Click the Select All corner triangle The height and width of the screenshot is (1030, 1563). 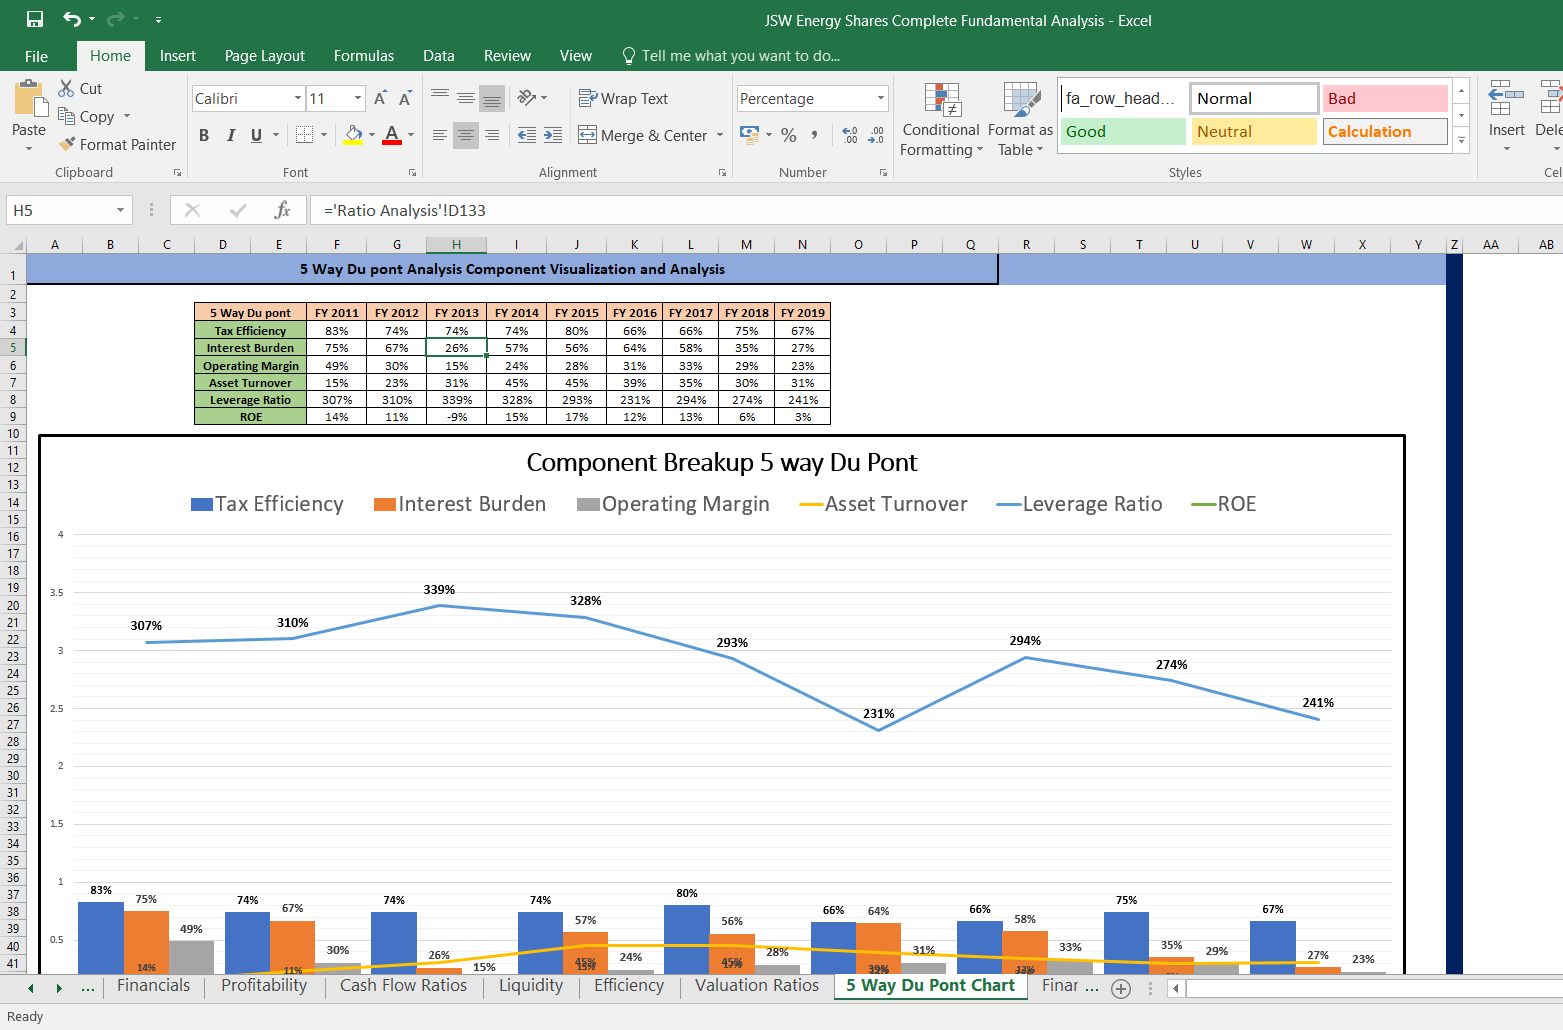point(17,245)
